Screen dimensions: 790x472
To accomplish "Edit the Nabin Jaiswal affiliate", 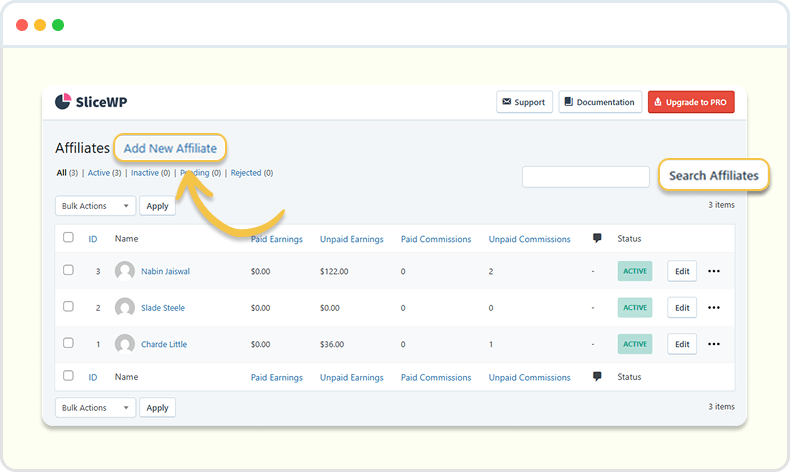I will click(682, 271).
